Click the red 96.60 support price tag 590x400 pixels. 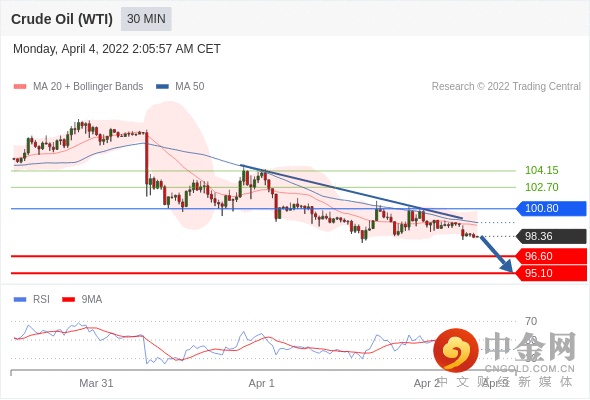(x=551, y=256)
